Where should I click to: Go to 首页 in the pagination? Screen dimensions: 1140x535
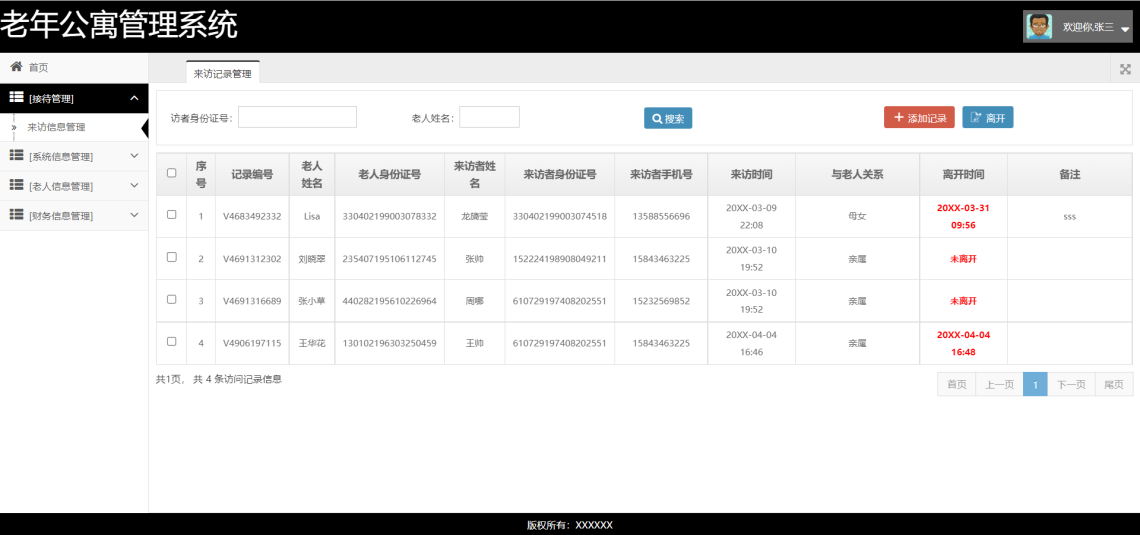(957, 385)
